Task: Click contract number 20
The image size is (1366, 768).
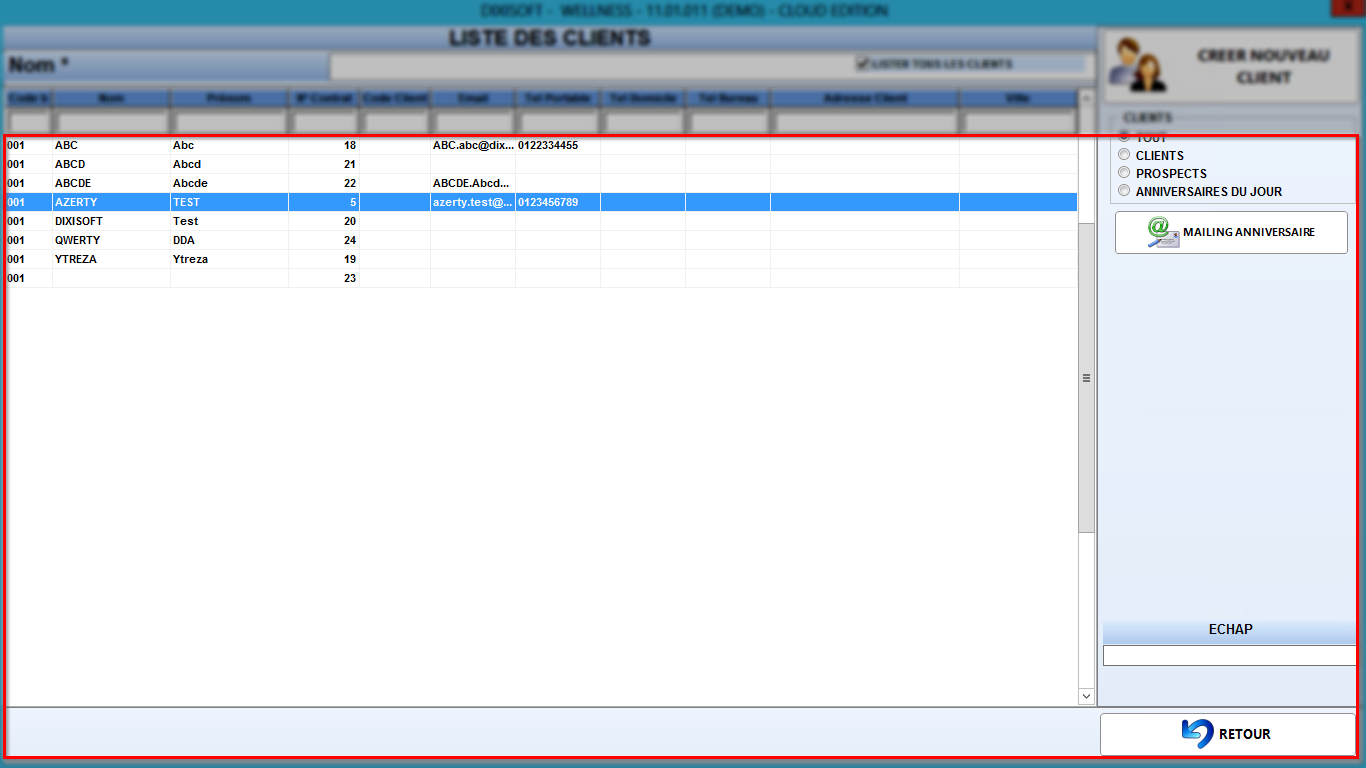Action: tap(349, 221)
